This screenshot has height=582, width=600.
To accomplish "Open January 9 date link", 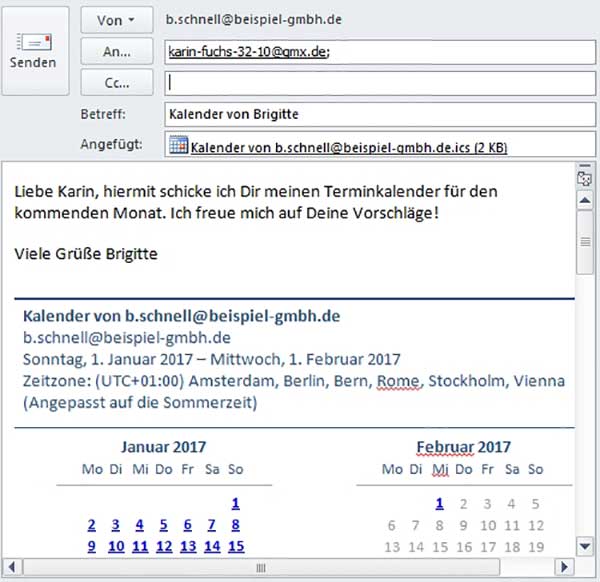I will click(x=91, y=546).
